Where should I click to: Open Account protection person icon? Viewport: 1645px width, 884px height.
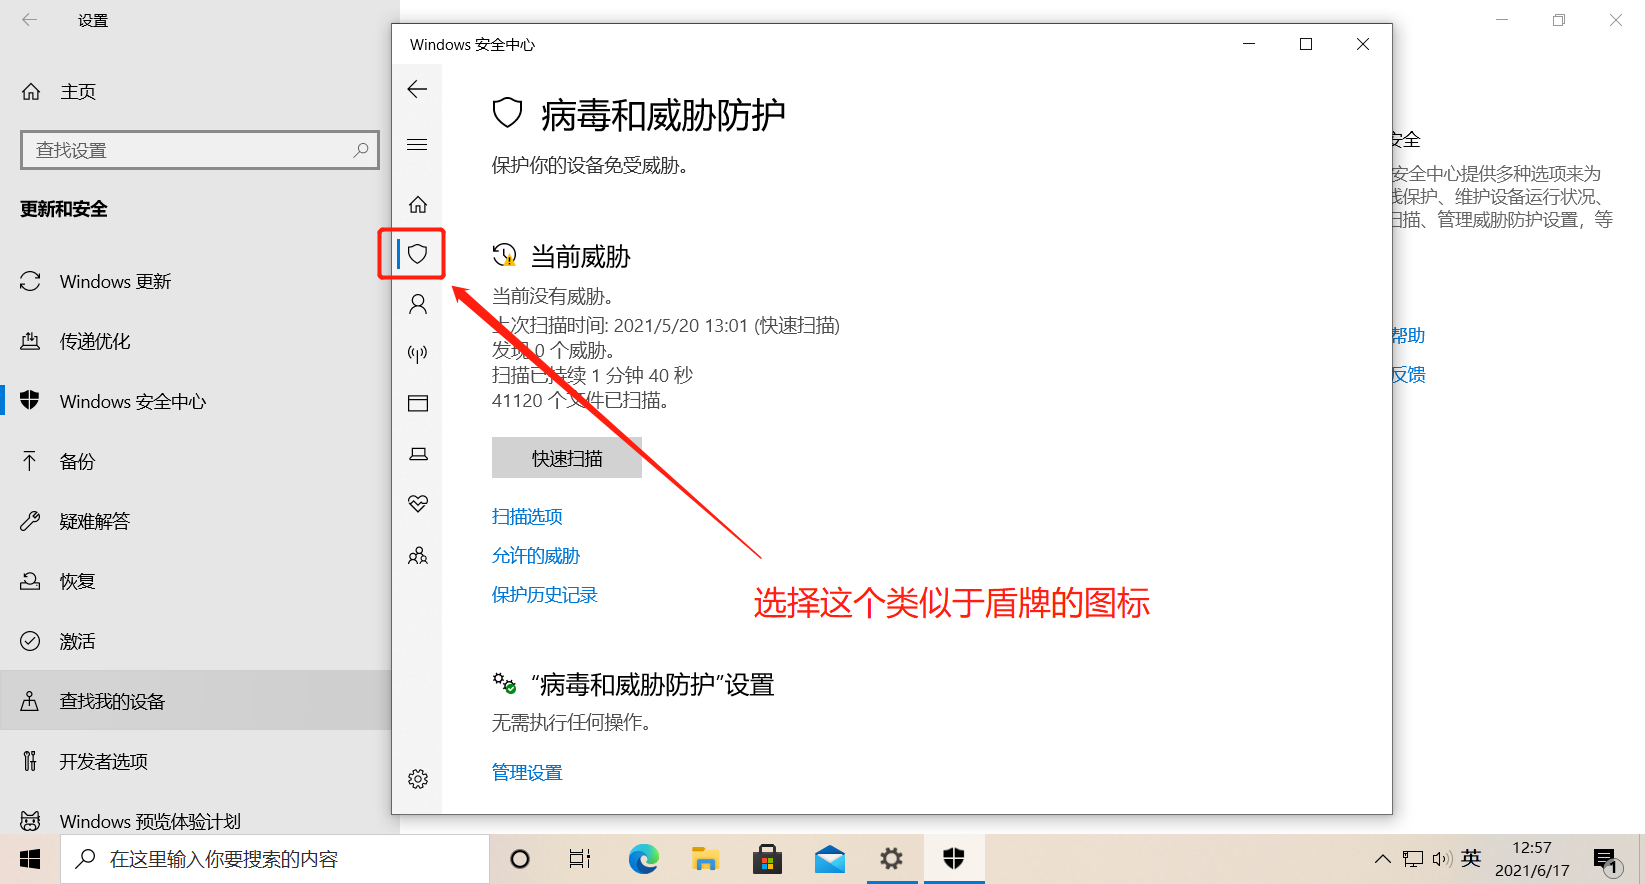[x=418, y=304]
